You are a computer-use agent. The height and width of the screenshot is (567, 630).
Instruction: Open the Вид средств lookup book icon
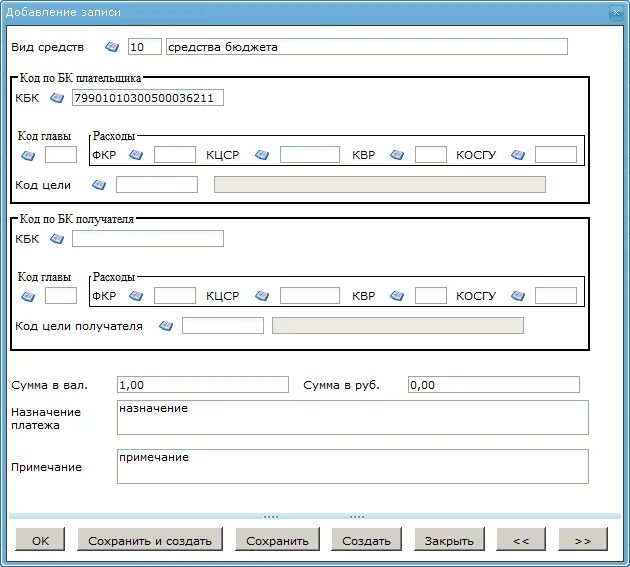[x=112, y=47]
